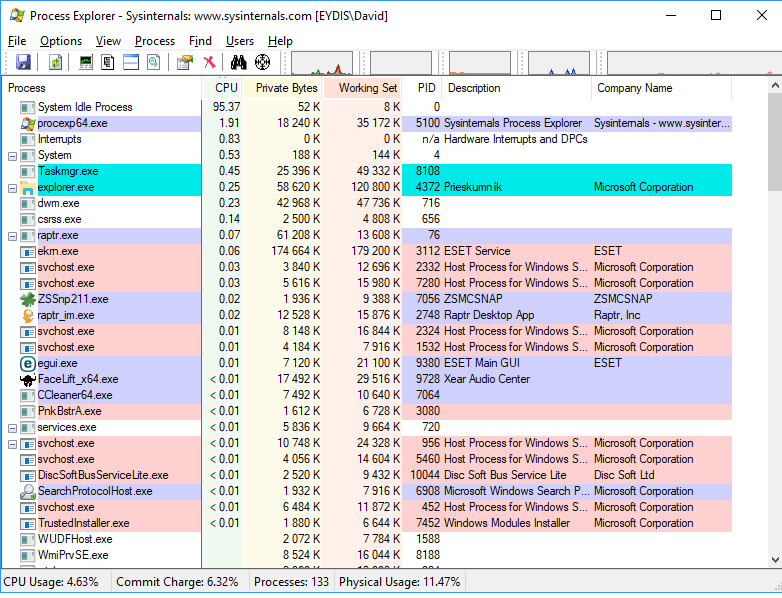This screenshot has height=598, width=782.
Task: Select the WmiPrvSE.exe process row
Action: pyautogui.click(x=368, y=555)
